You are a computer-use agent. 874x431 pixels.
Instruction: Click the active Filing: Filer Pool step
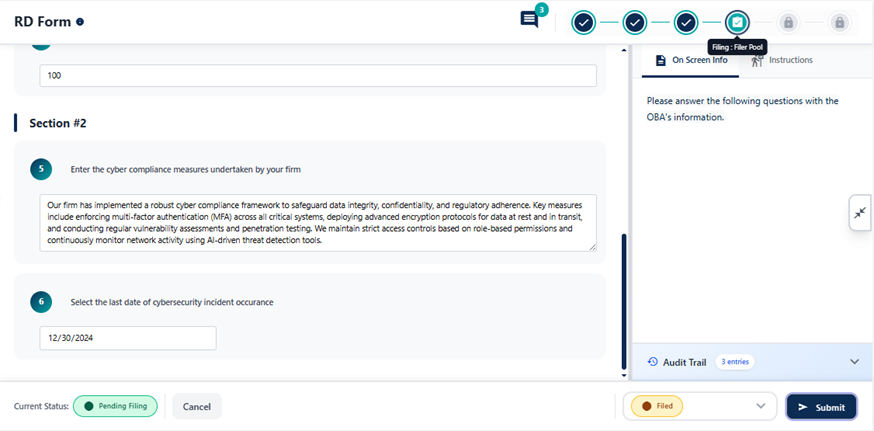click(x=737, y=22)
